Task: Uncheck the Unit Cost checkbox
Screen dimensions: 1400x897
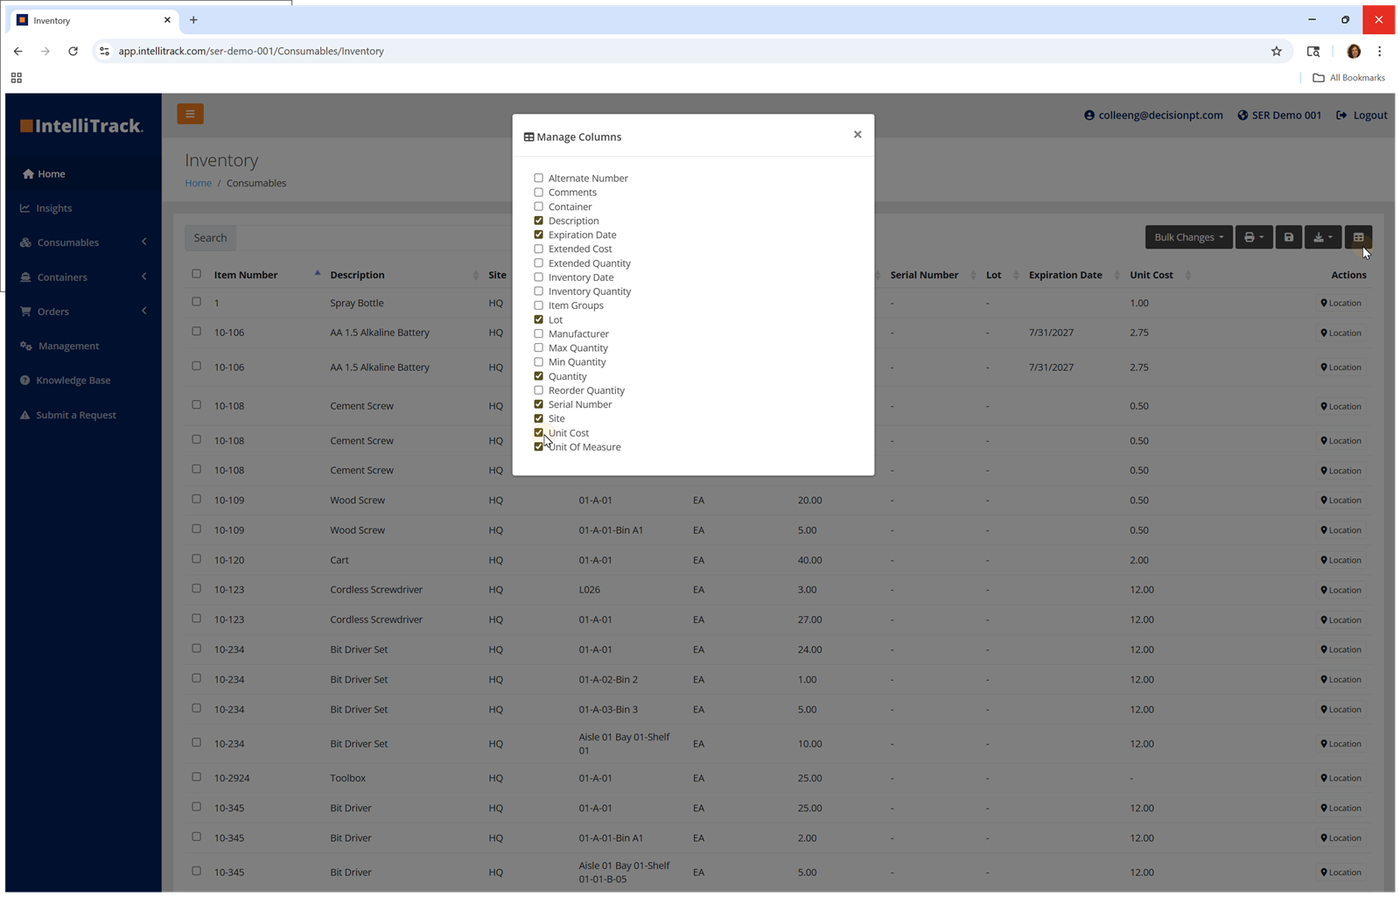Action: (x=538, y=433)
